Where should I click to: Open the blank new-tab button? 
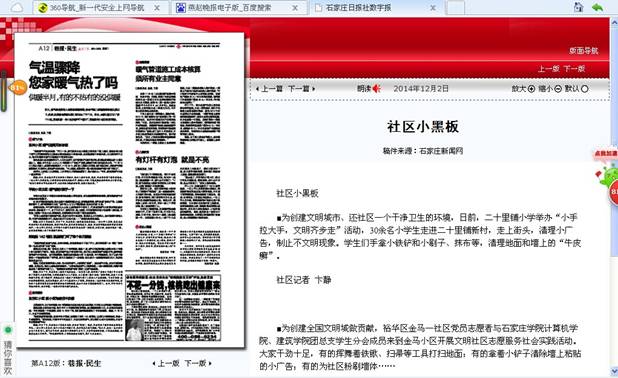click(455, 7)
